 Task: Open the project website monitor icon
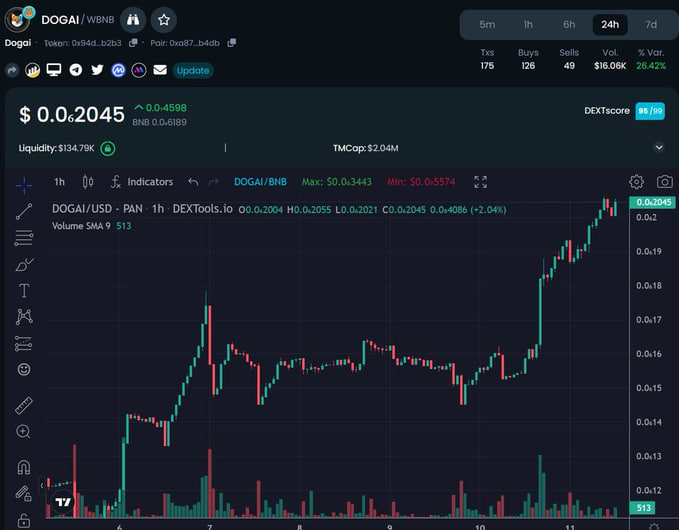click(x=54, y=70)
